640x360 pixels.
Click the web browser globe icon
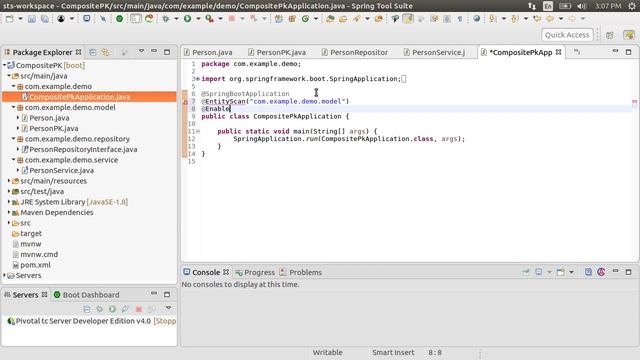[x=476, y=19]
